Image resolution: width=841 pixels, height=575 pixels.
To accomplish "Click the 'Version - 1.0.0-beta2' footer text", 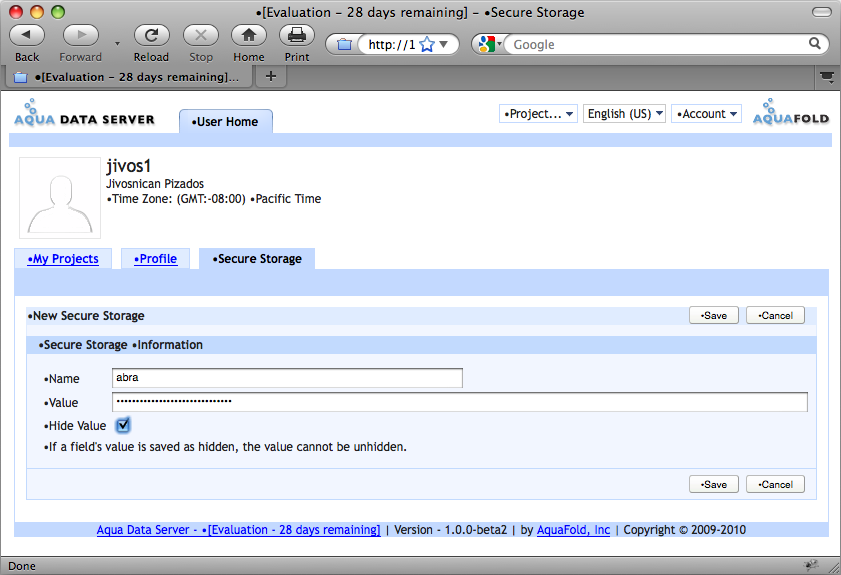I will (x=451, y=530).
